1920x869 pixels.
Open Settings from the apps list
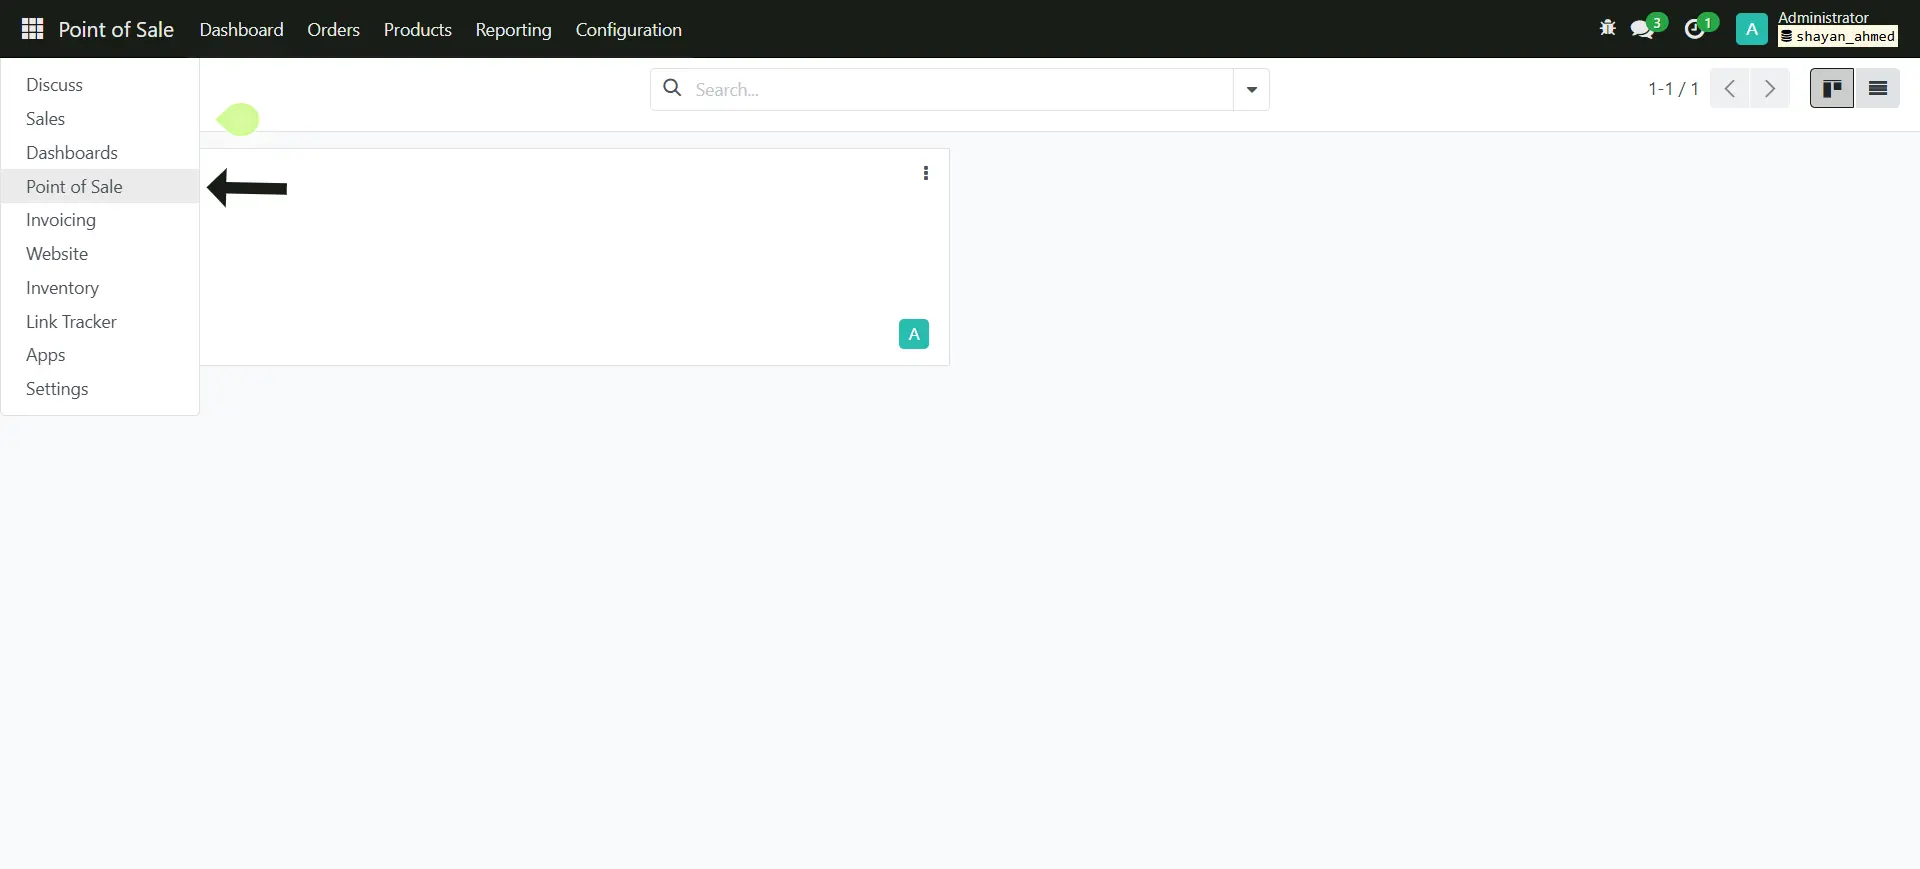[57, 389]
